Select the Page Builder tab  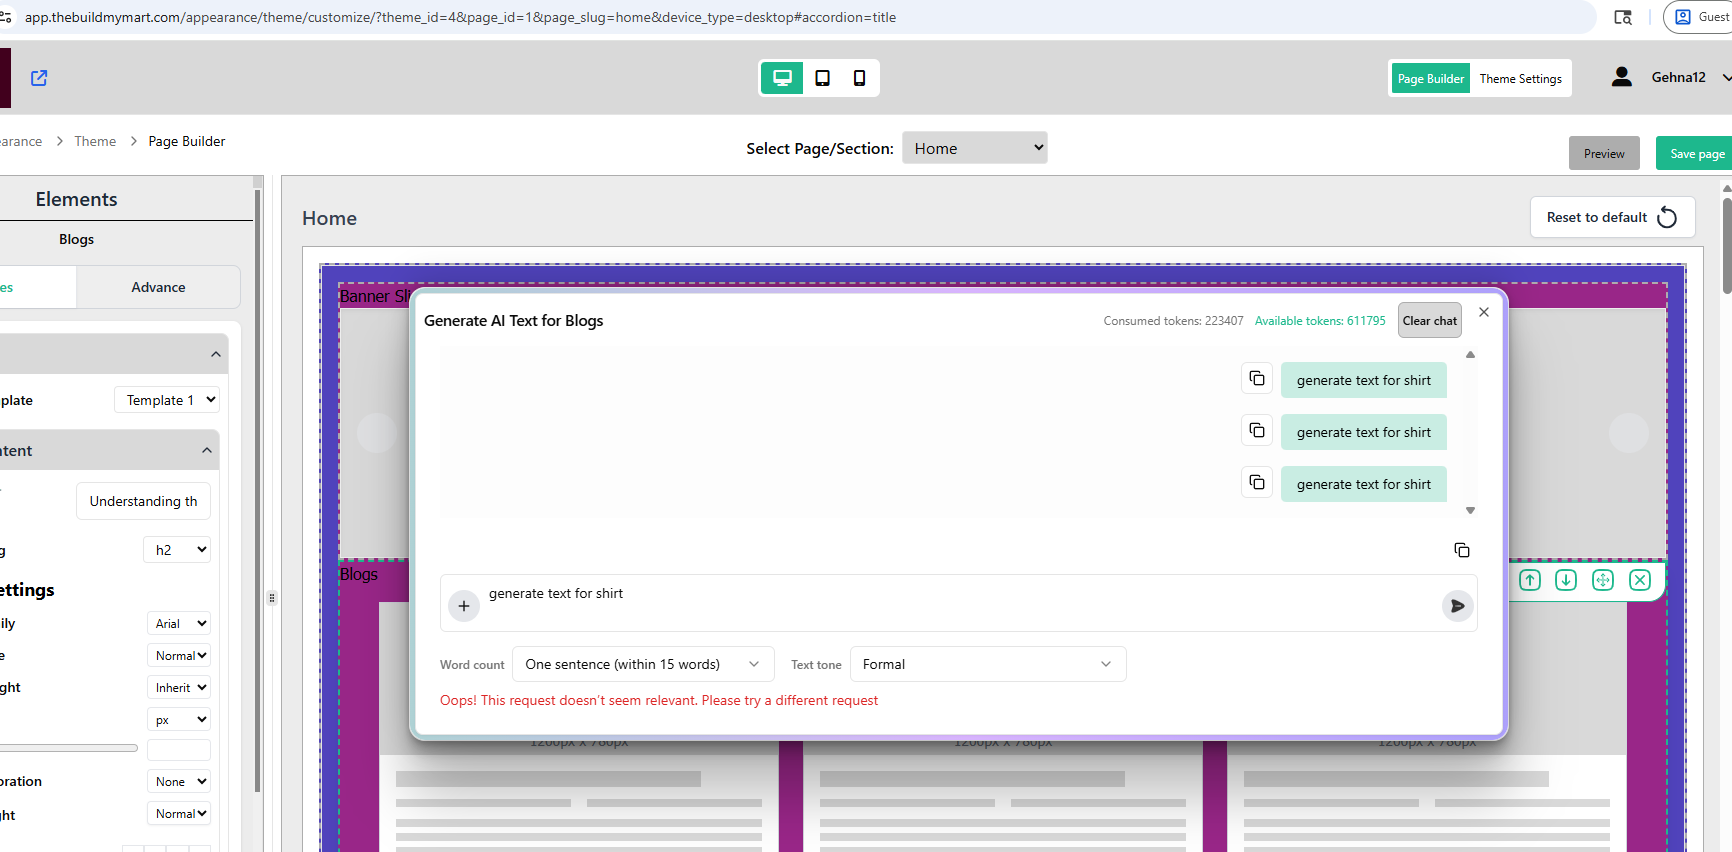(x=1430, y=78)
